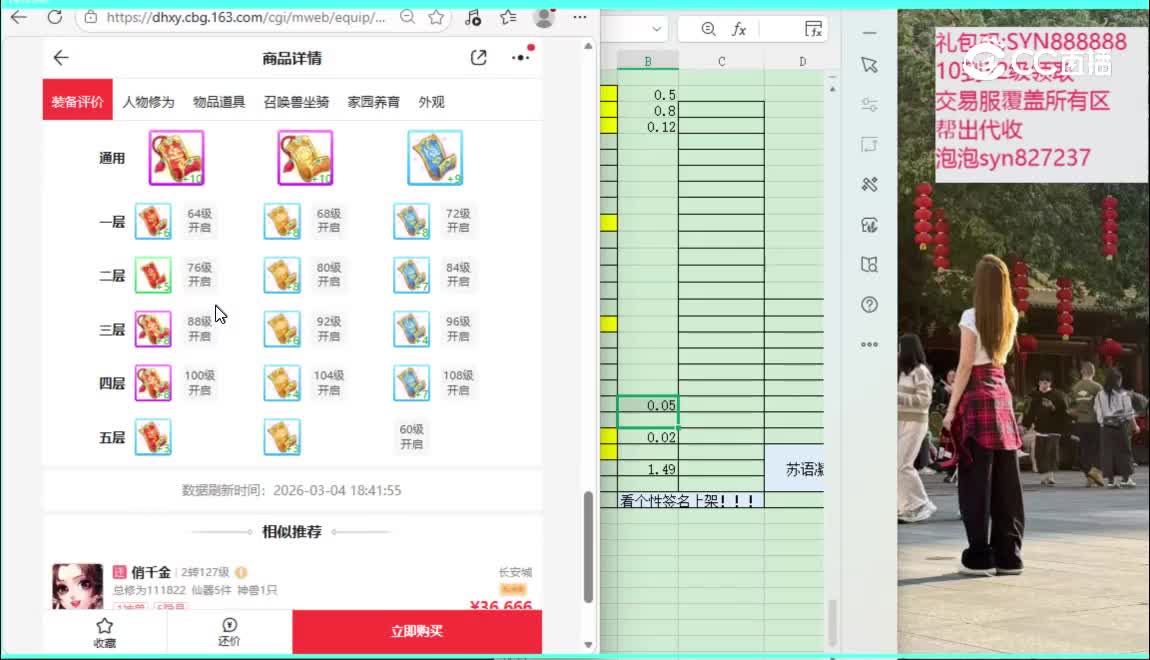Switch to the 人物修为 tab
The image size is (1150, 660).
[148, 101]
